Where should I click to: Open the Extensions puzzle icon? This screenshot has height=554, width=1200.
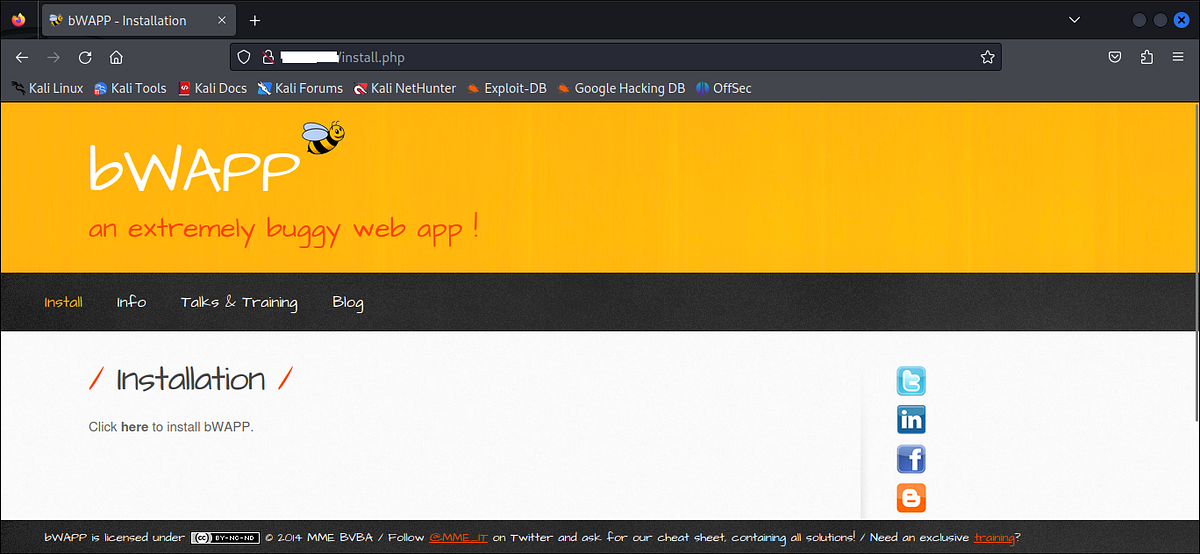(x=1147, y=57)
